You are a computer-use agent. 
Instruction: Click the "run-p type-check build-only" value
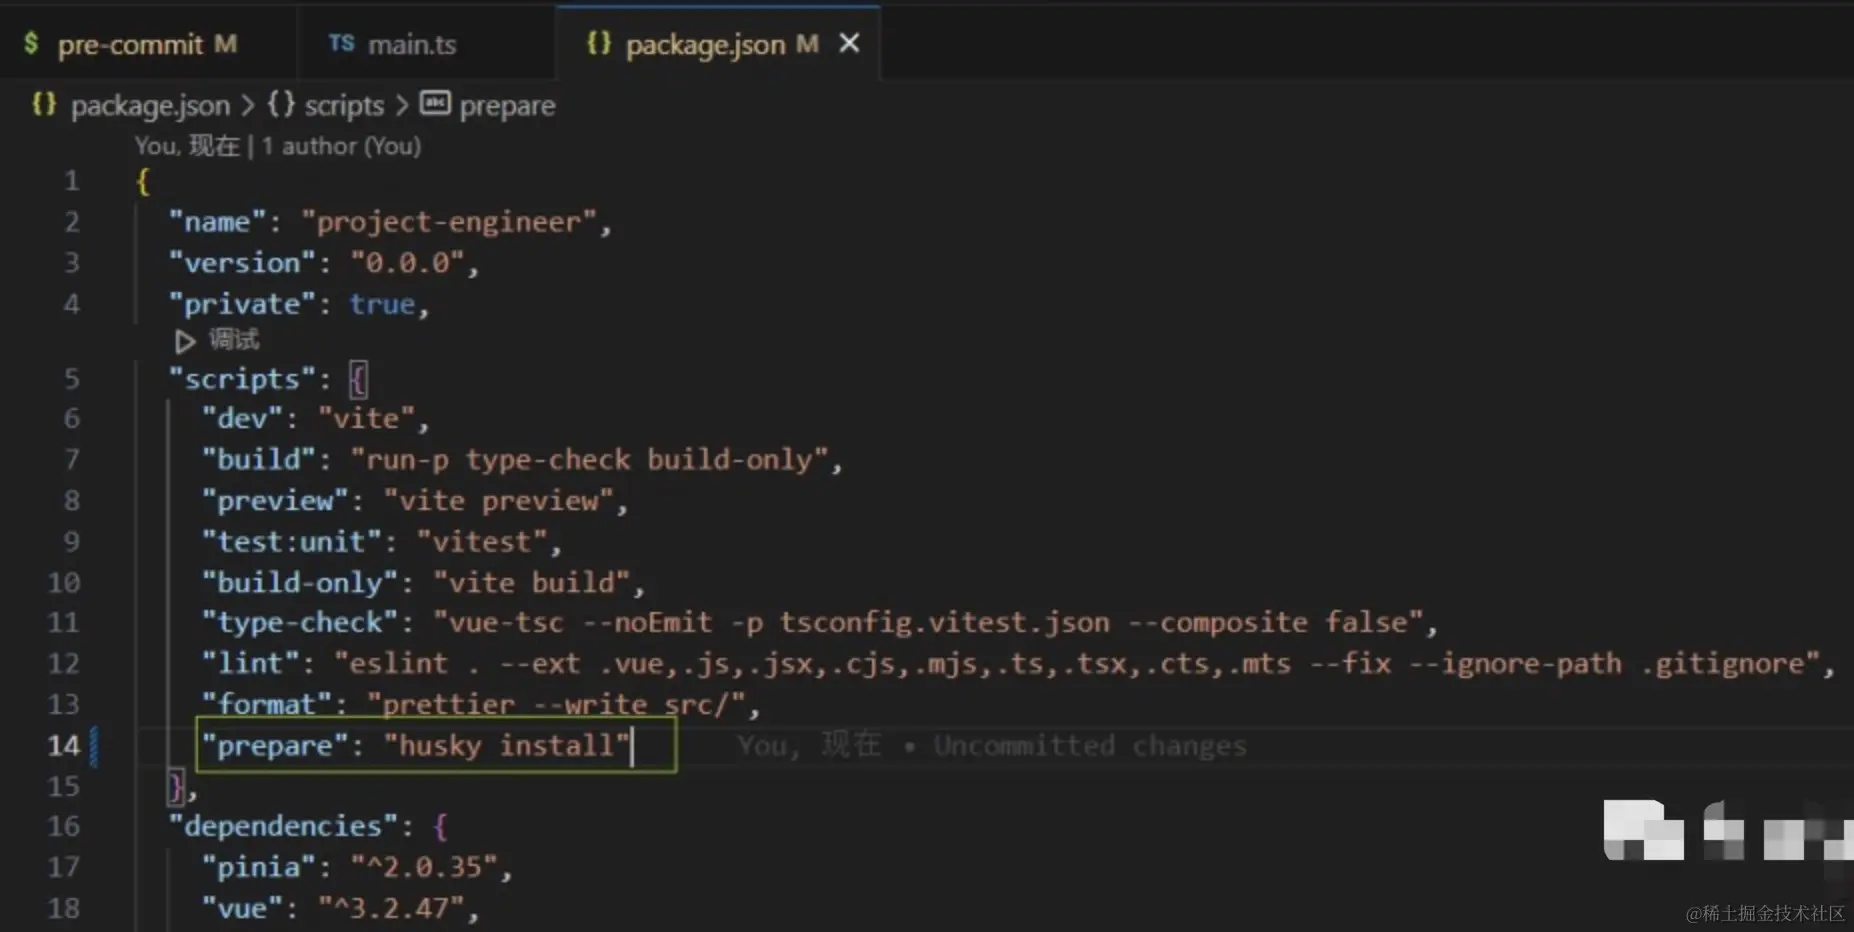[x=590, y=460]
